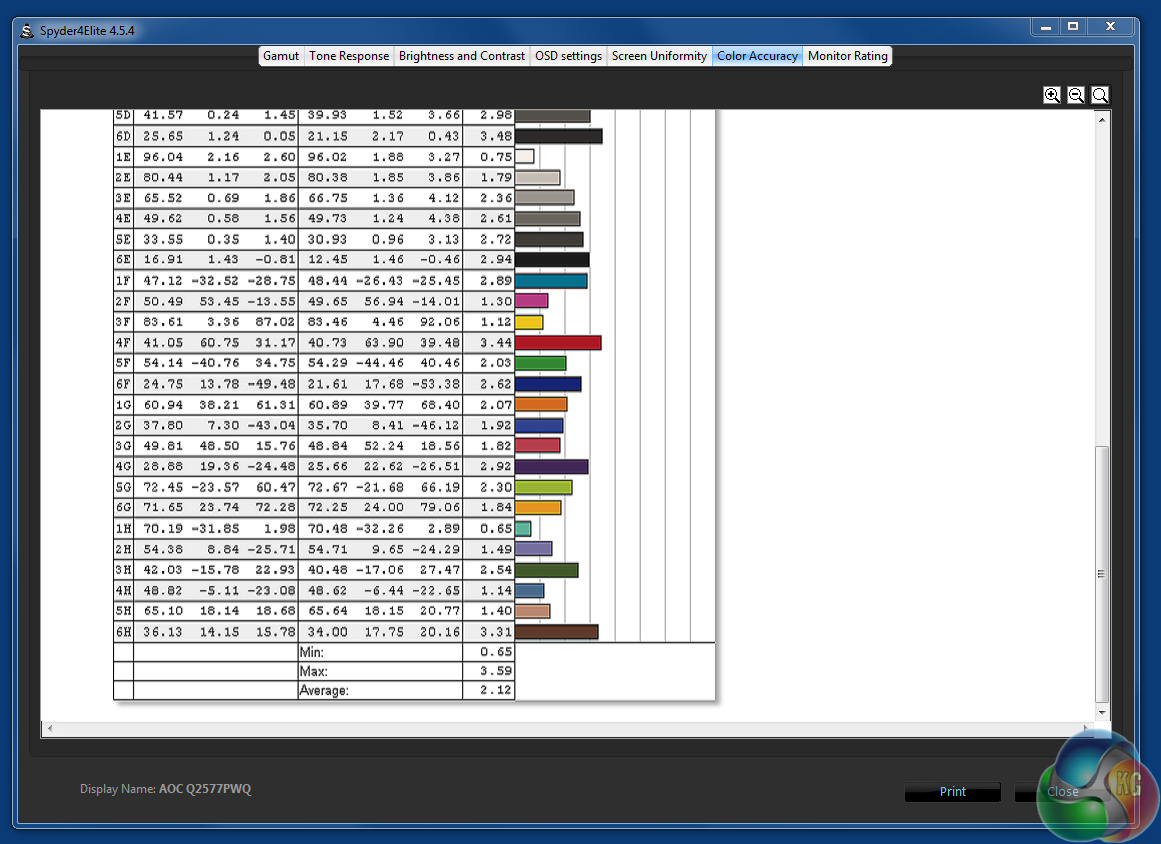Click the Average value 2.12

495,690
